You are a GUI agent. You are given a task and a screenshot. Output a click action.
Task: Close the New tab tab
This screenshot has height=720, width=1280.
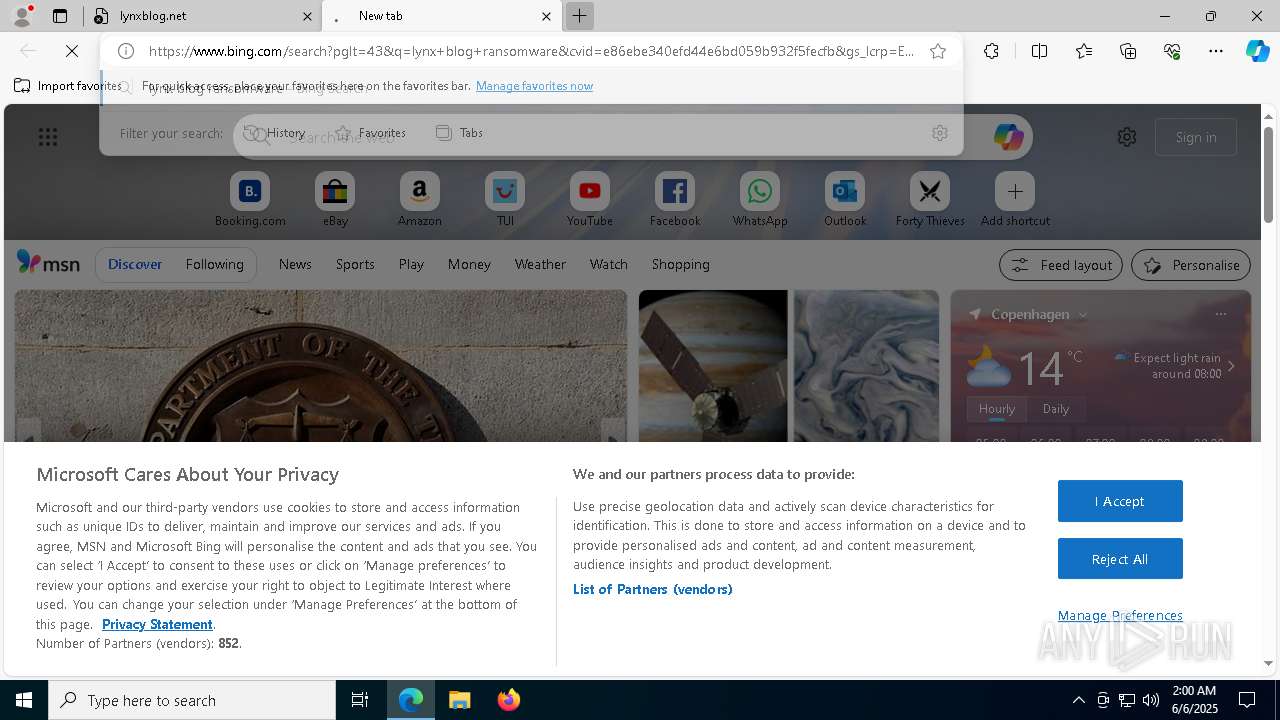(x=546, y=16)
